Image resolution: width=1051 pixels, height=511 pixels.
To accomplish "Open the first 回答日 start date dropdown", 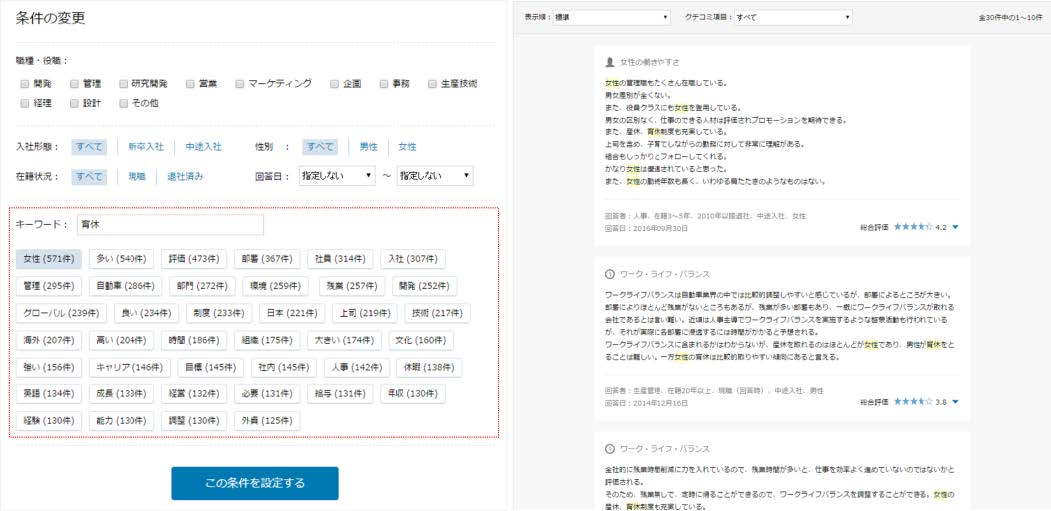I will click(335, 176).
